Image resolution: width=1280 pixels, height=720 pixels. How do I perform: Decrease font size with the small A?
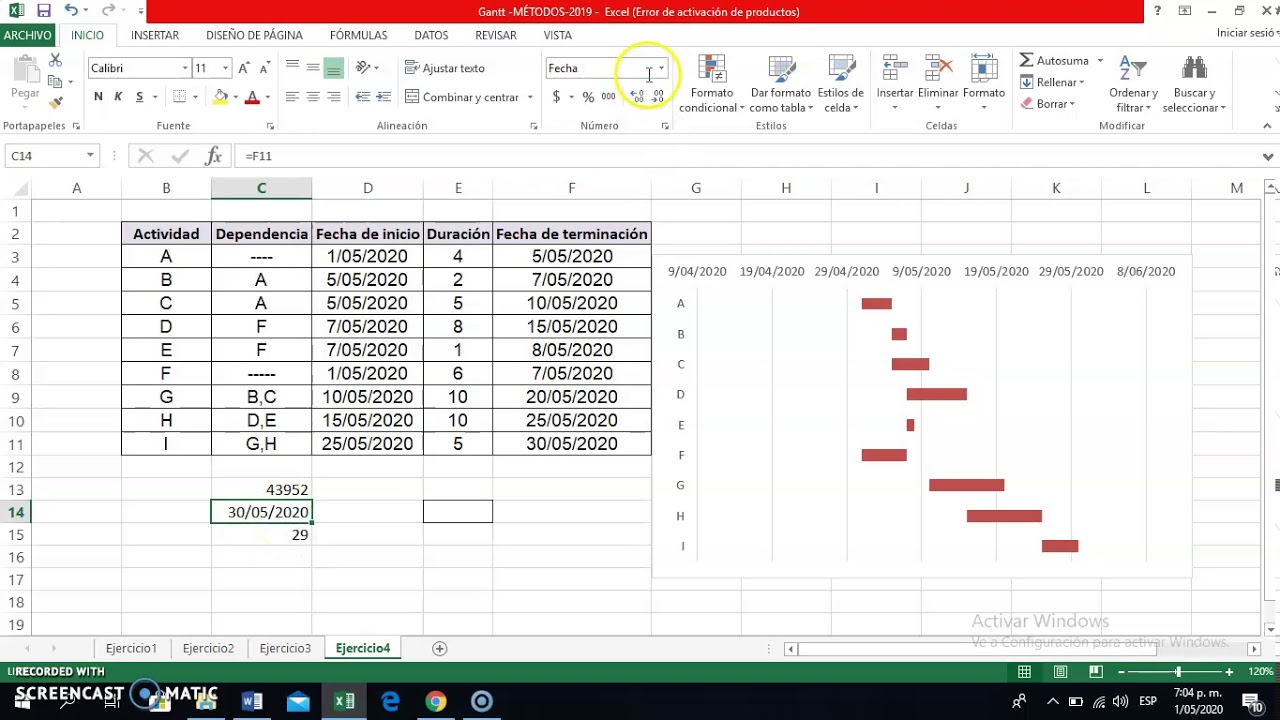265,68
